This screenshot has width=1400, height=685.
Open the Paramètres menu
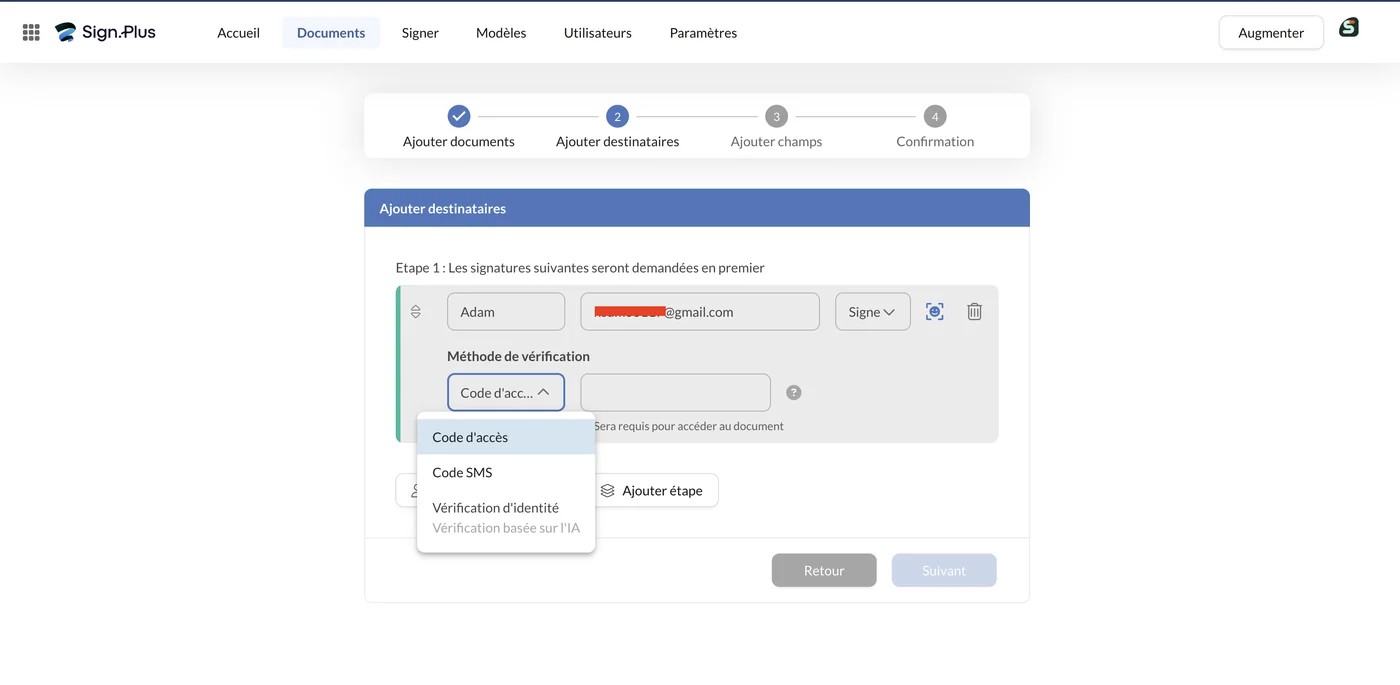coord(703,33)
